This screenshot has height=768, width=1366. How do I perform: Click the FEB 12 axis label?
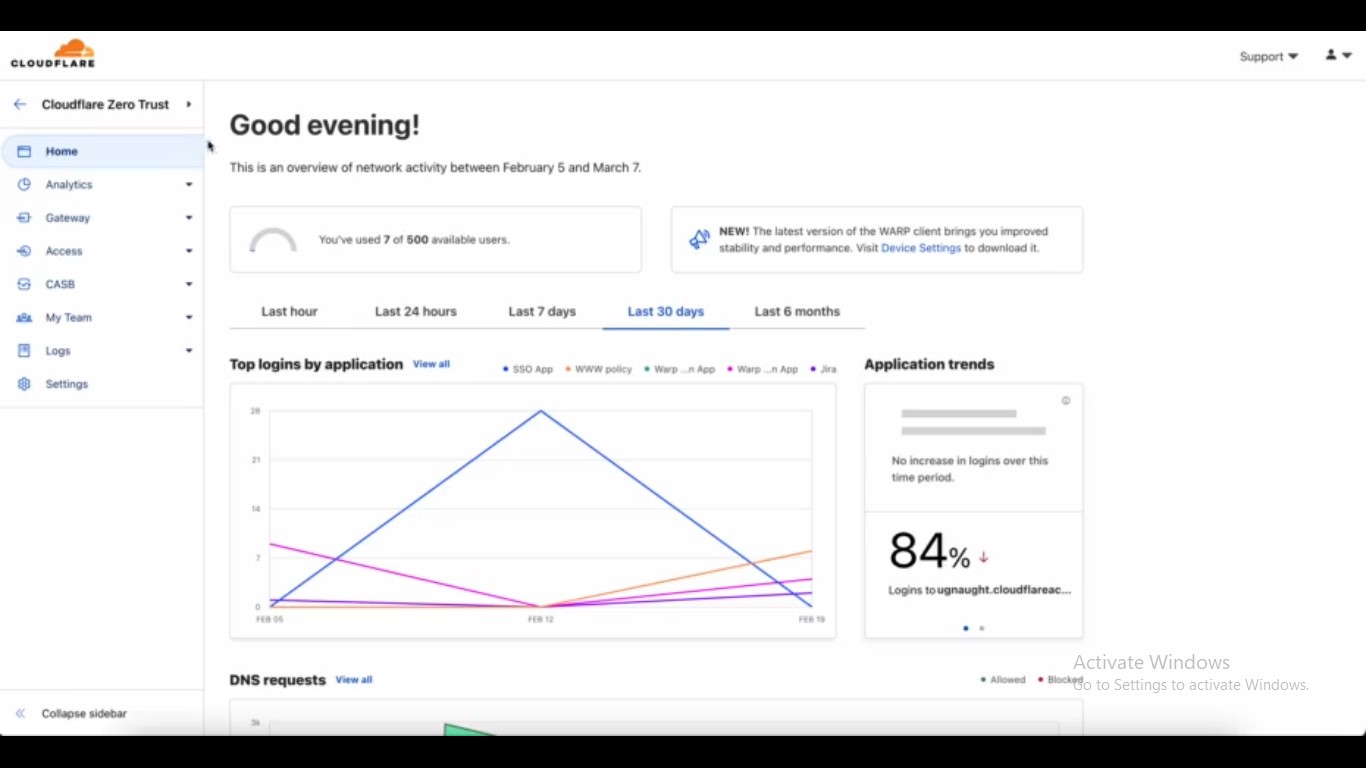tap(541, 620)
